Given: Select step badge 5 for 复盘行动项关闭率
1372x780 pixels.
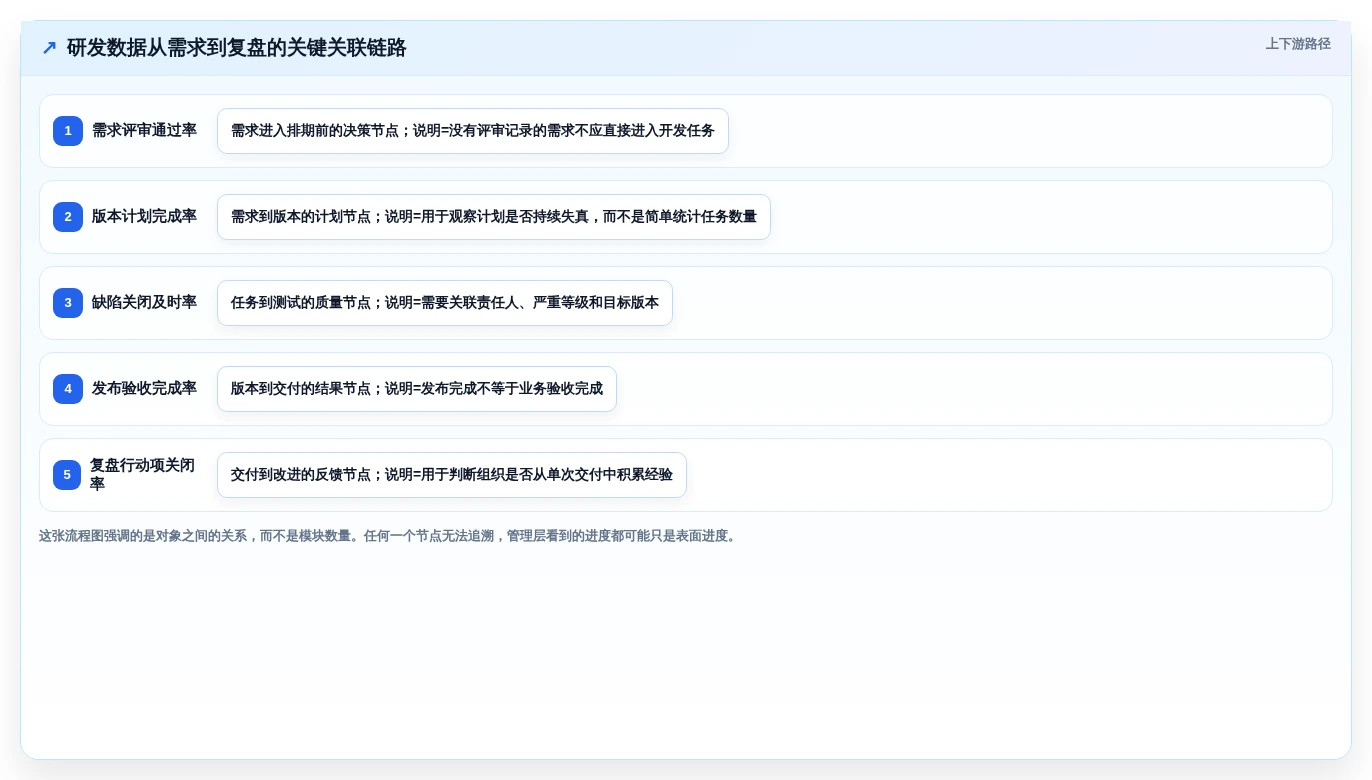Looking at the screenshot, I should 68,475.
